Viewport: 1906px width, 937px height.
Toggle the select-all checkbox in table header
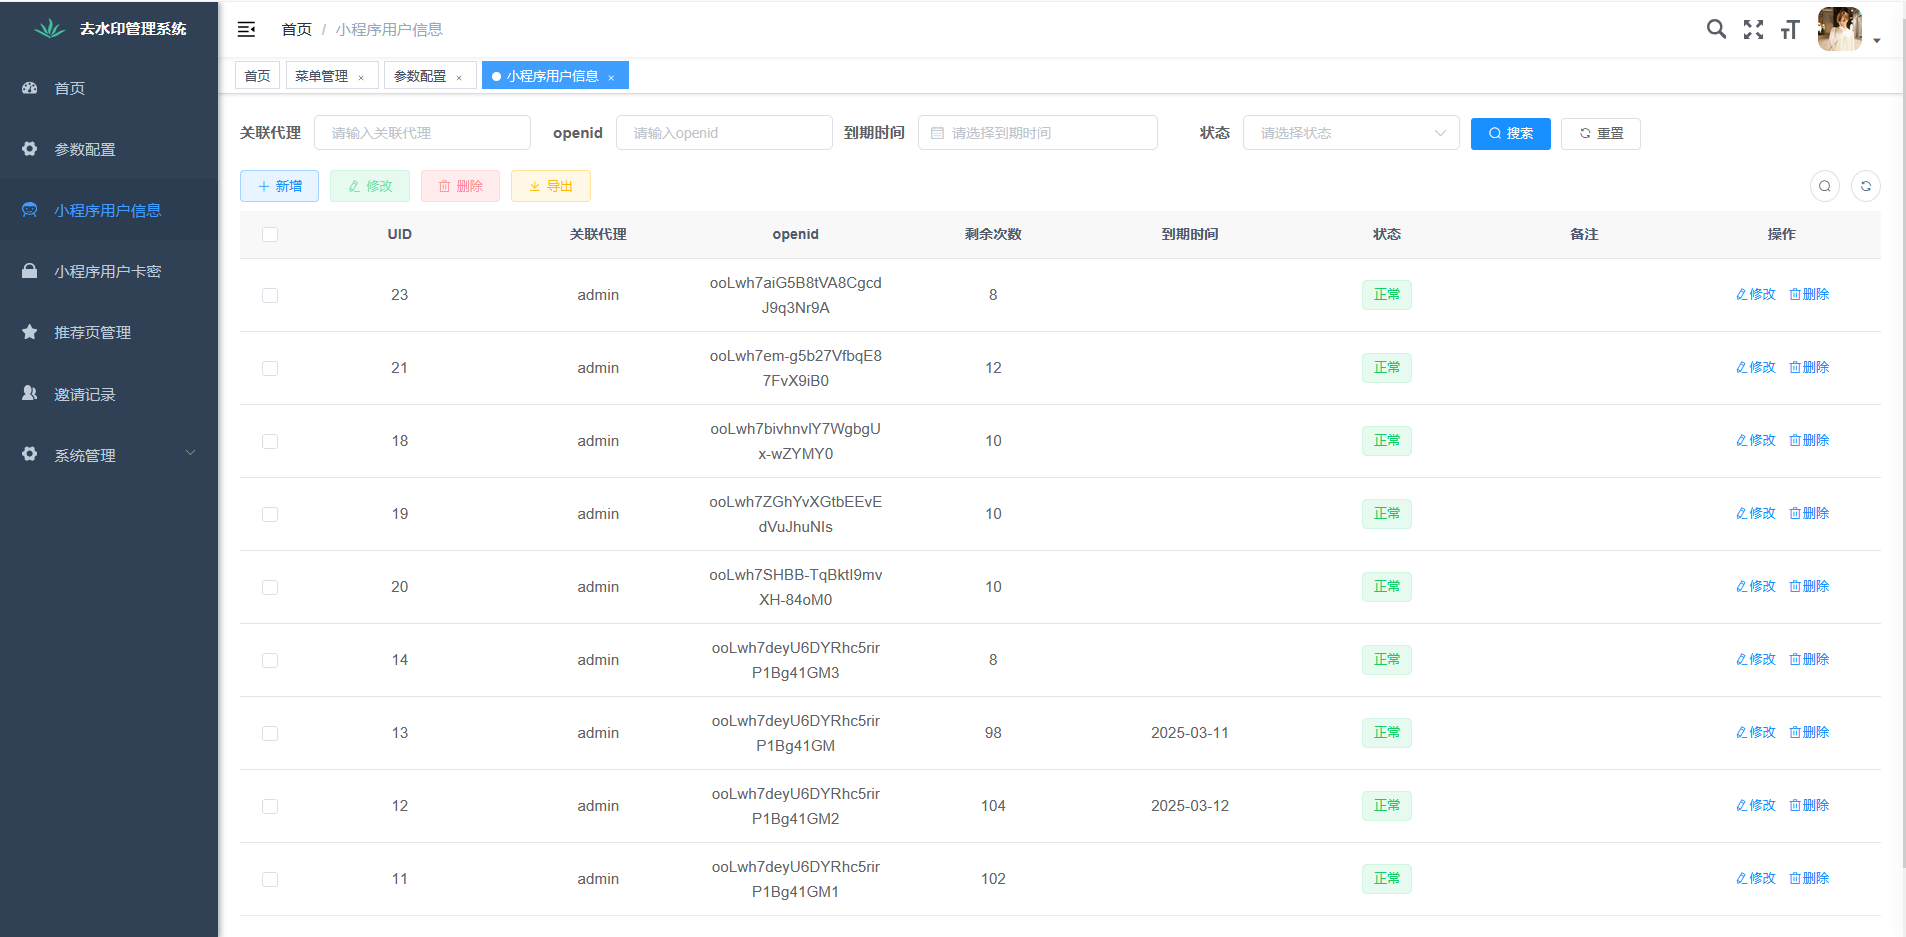tap(270, 235)
